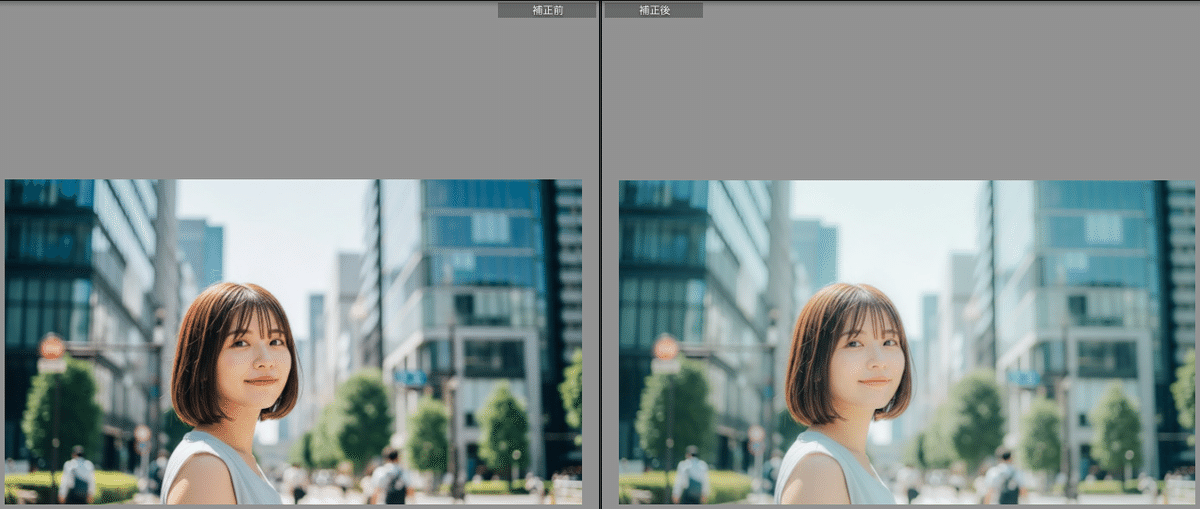Screen dimensions: 1200x509
Task: Click the 補正後 (After) label
Action: tap(653, 10)
